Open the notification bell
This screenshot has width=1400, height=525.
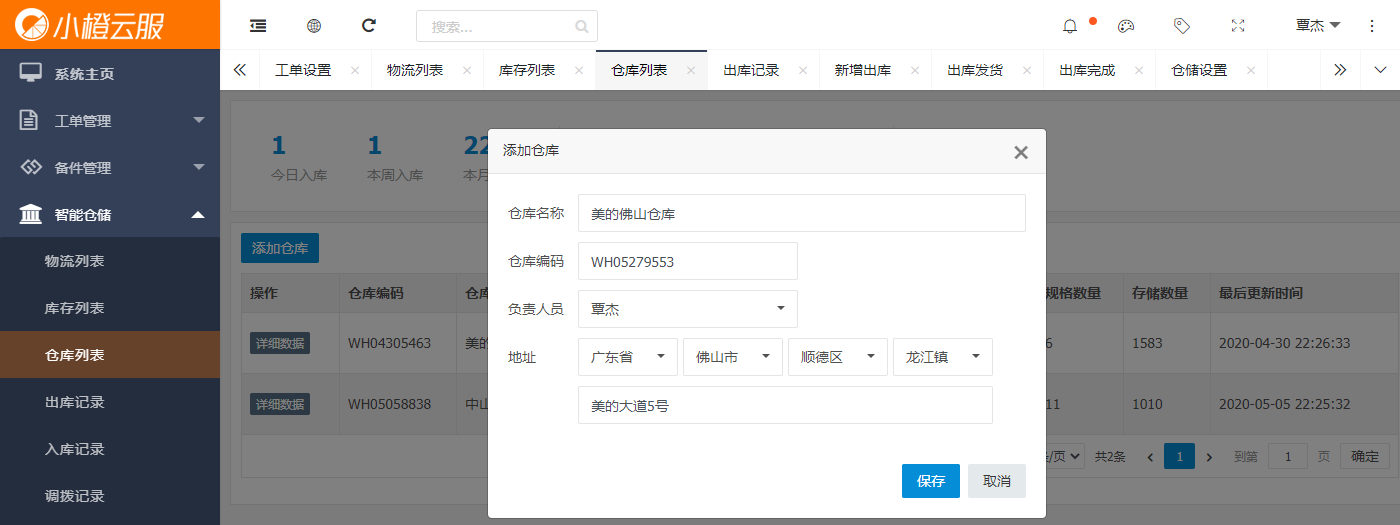pyautogui.click(x=1070, y=26)
